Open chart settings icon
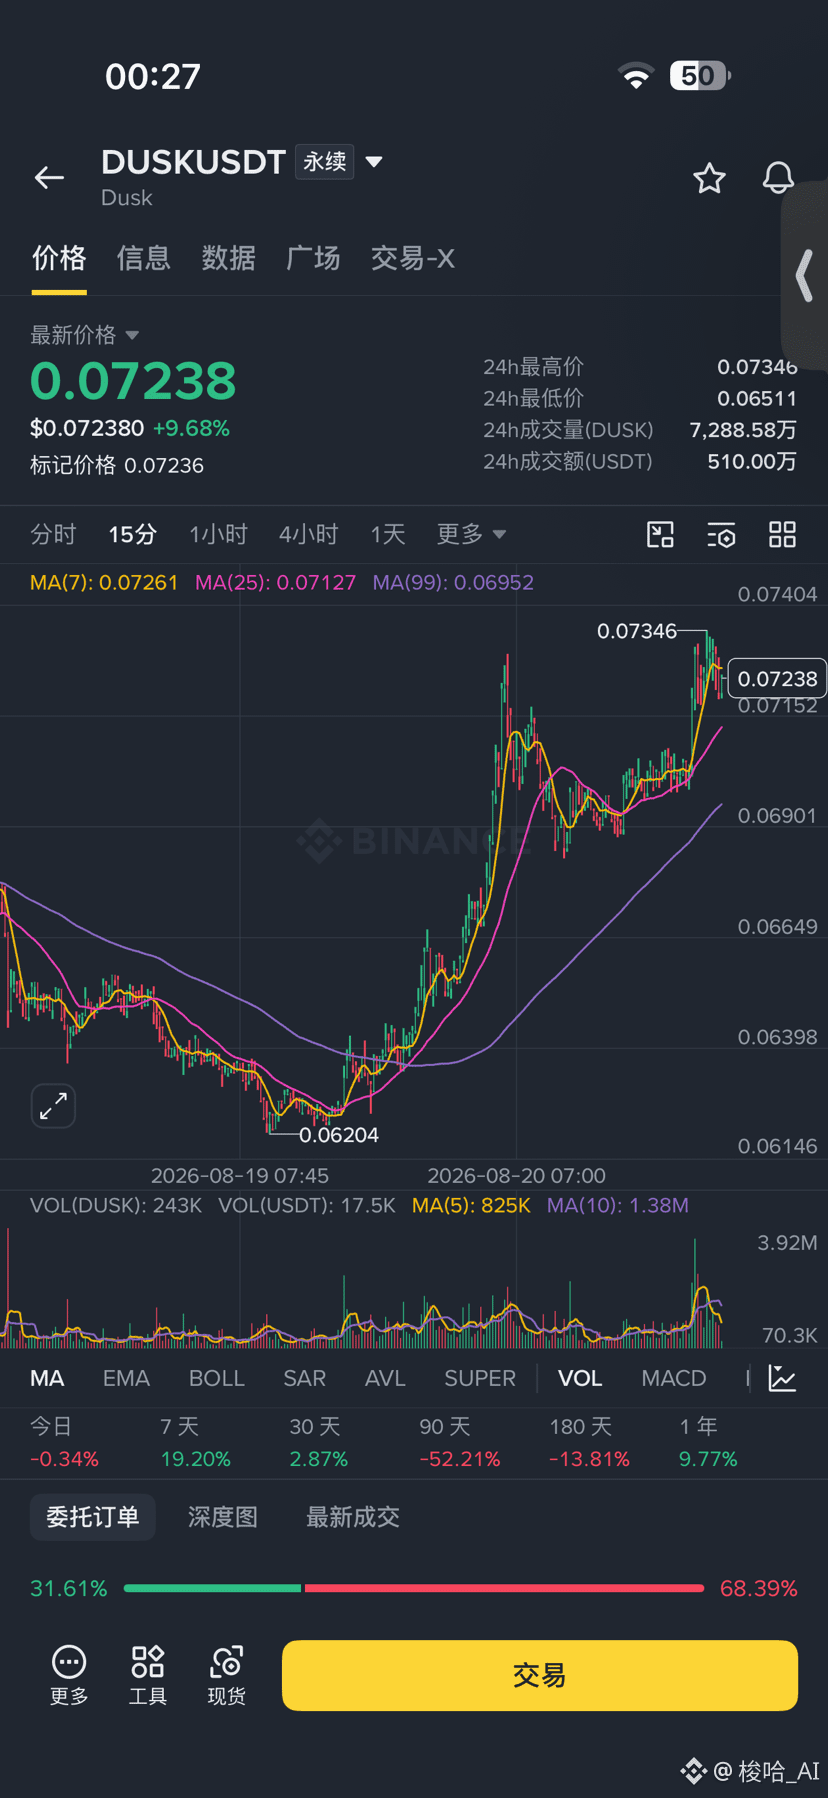The width and height of the screenshot is (828, 1798). 721,535
